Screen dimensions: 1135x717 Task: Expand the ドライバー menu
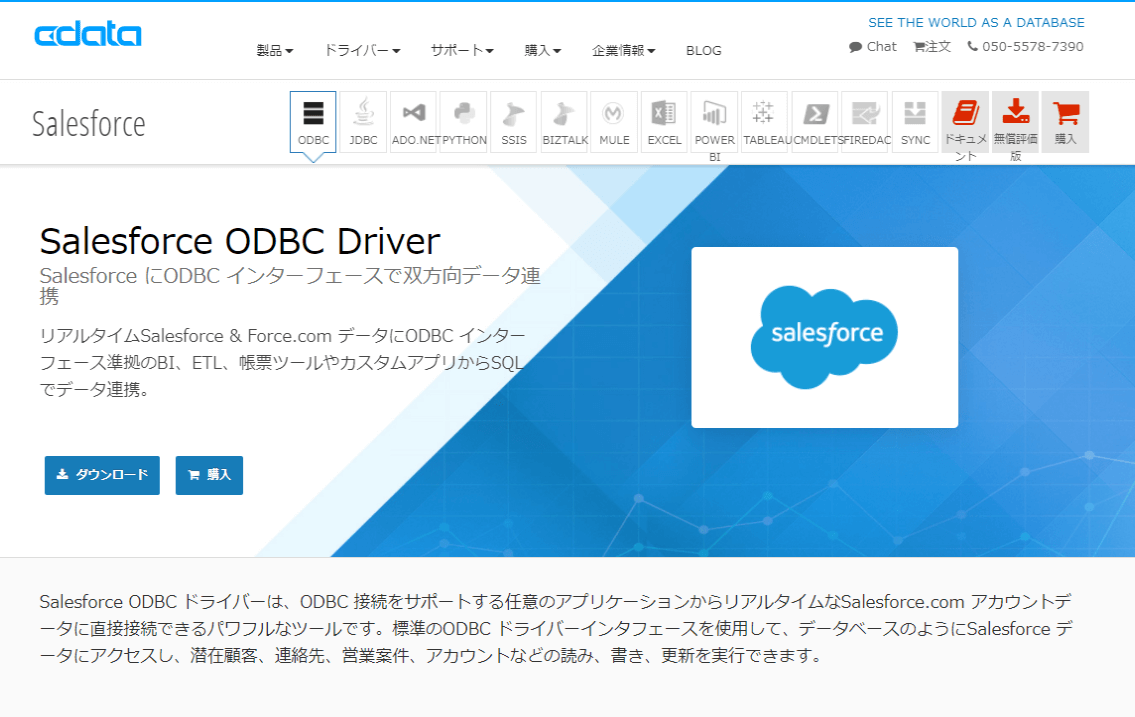(x=362, y=51)
